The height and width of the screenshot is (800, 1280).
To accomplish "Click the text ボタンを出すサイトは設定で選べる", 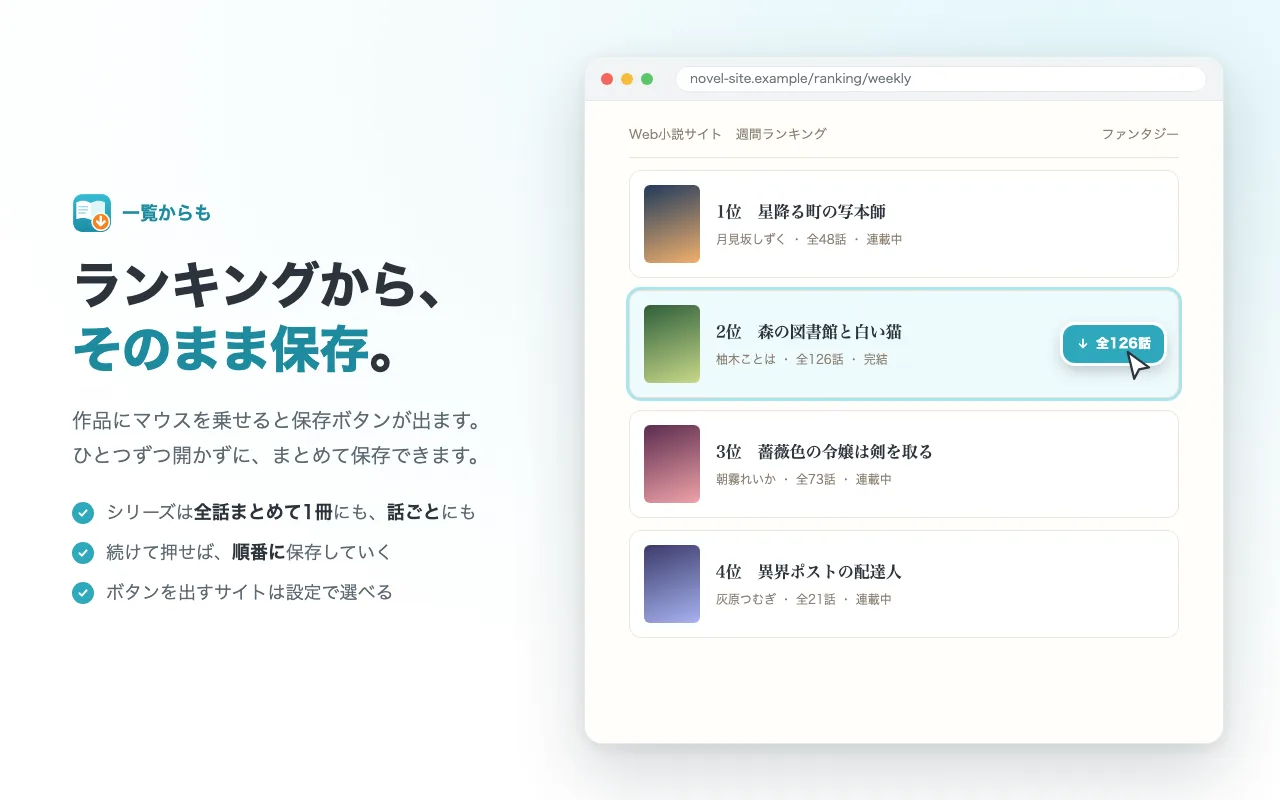I will [x=249, y=592].
